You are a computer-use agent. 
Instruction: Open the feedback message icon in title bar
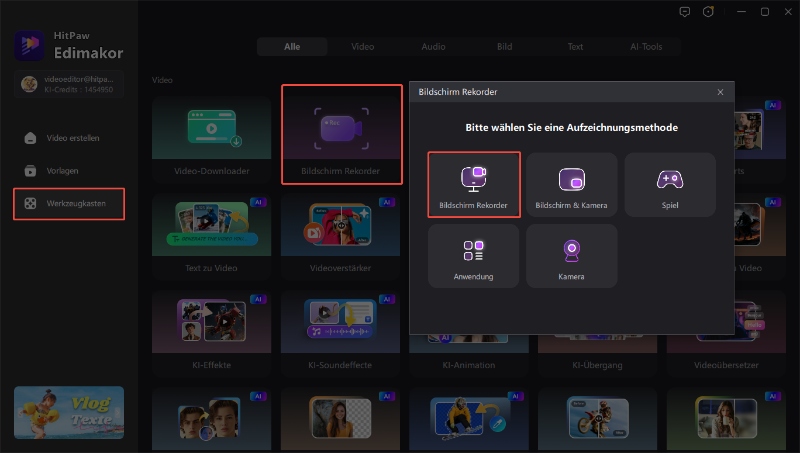pyautogui.click(x=684, y=12)
